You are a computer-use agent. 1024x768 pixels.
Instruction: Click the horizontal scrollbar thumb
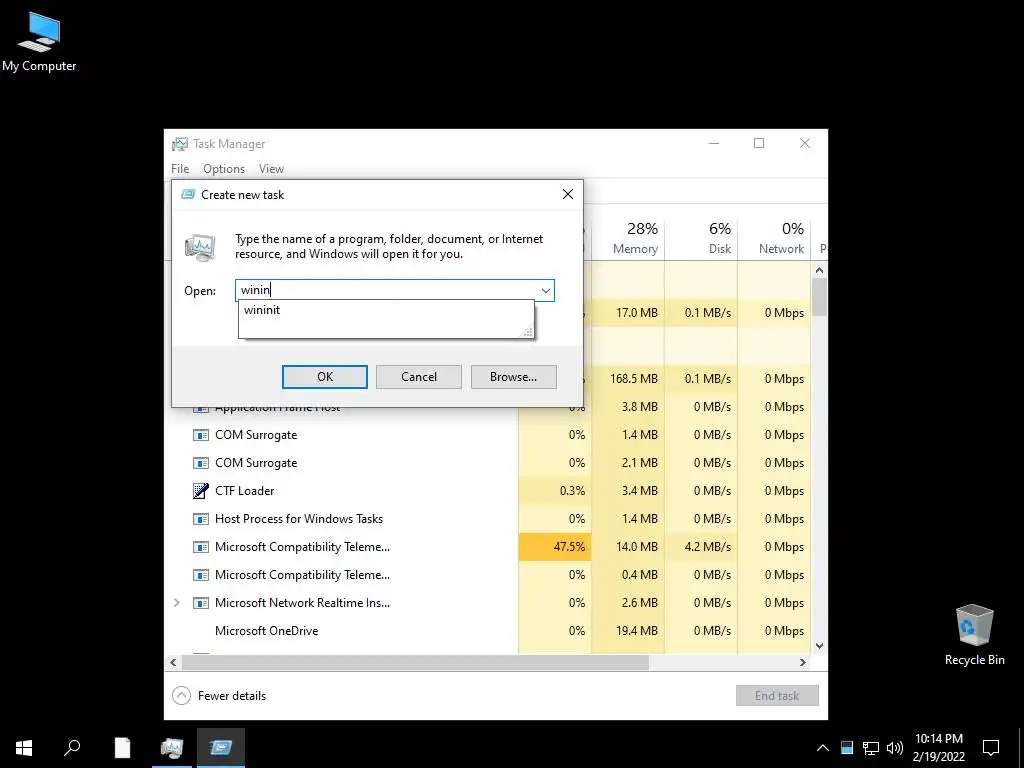point(415,662)
